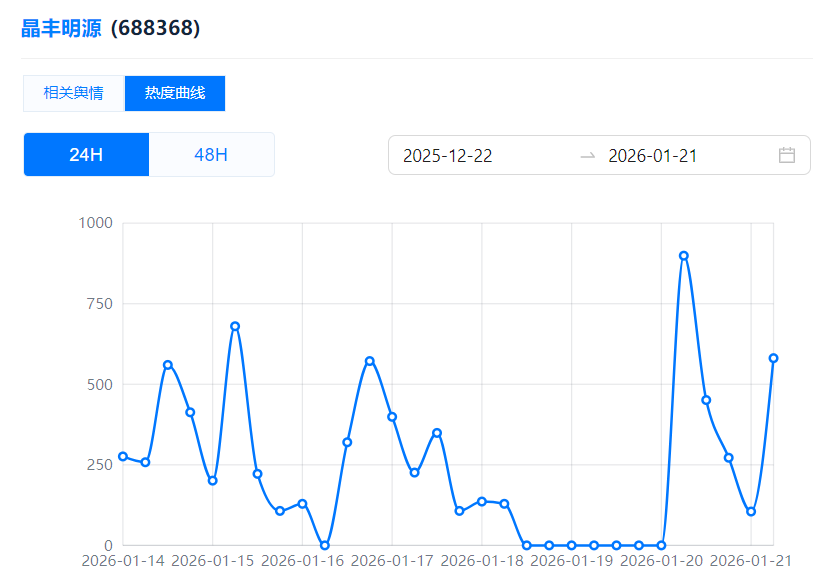Click the 2026-01-20 x-axis label

pos(662,561)
